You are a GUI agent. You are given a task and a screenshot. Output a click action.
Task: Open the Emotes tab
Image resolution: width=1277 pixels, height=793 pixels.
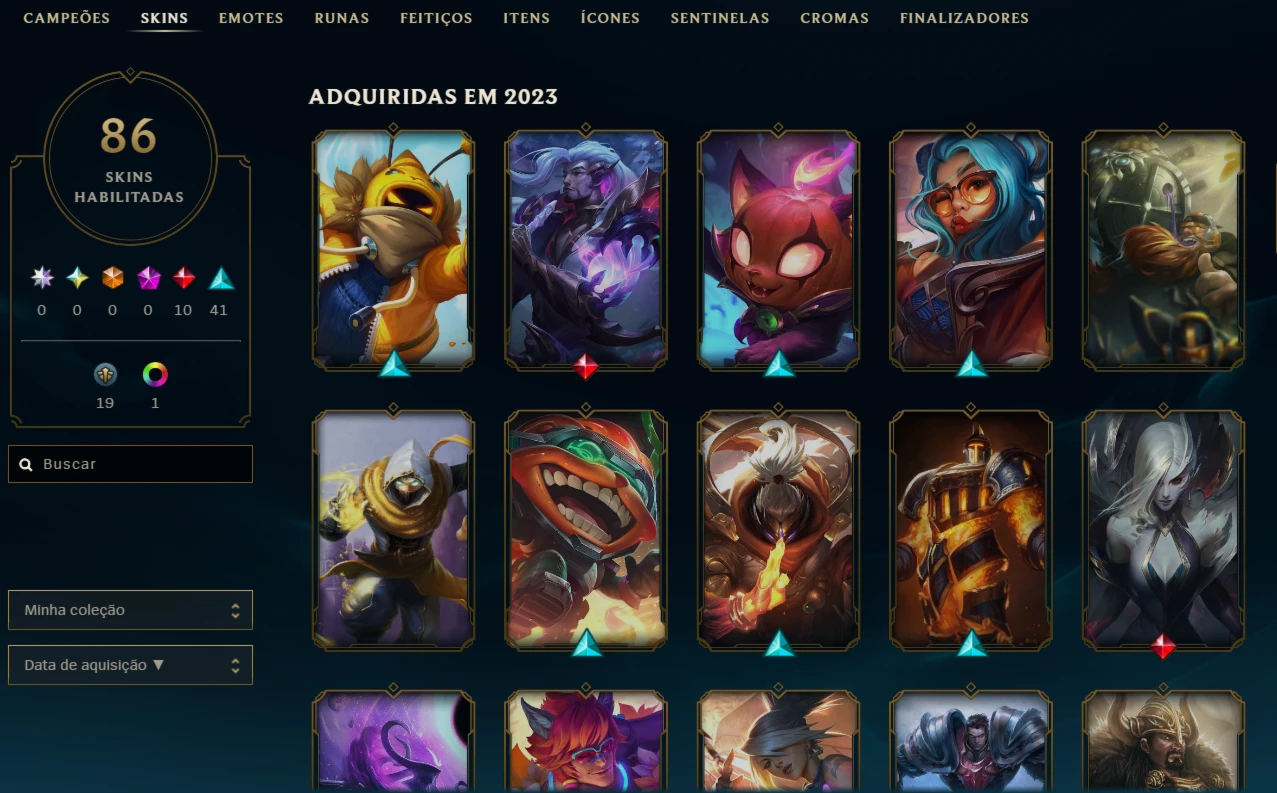point(251,18)
